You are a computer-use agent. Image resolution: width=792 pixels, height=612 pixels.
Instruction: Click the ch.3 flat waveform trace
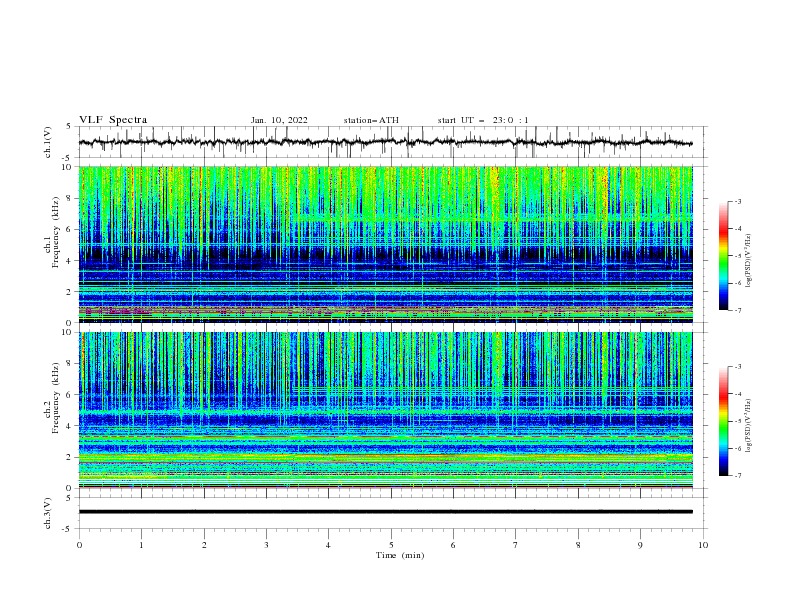(x=385, y=512)
